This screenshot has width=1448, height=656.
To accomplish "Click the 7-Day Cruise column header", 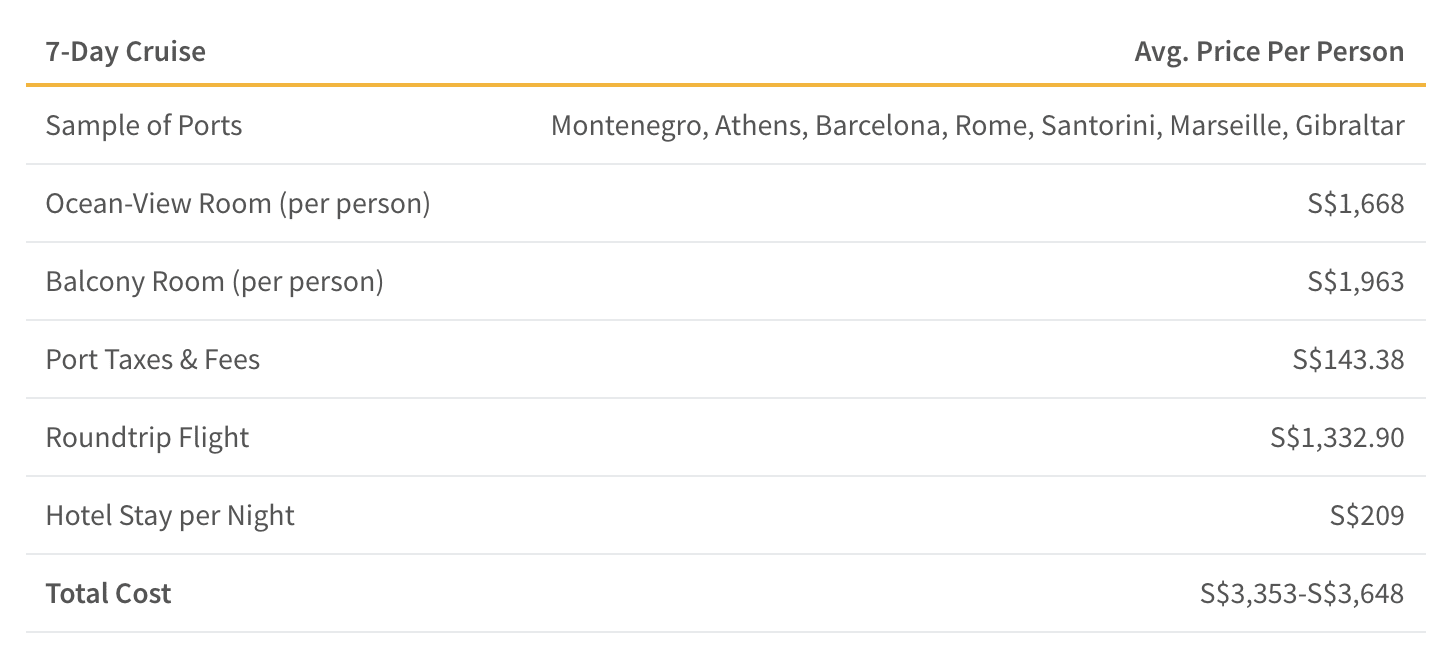I will pos(126,52).
